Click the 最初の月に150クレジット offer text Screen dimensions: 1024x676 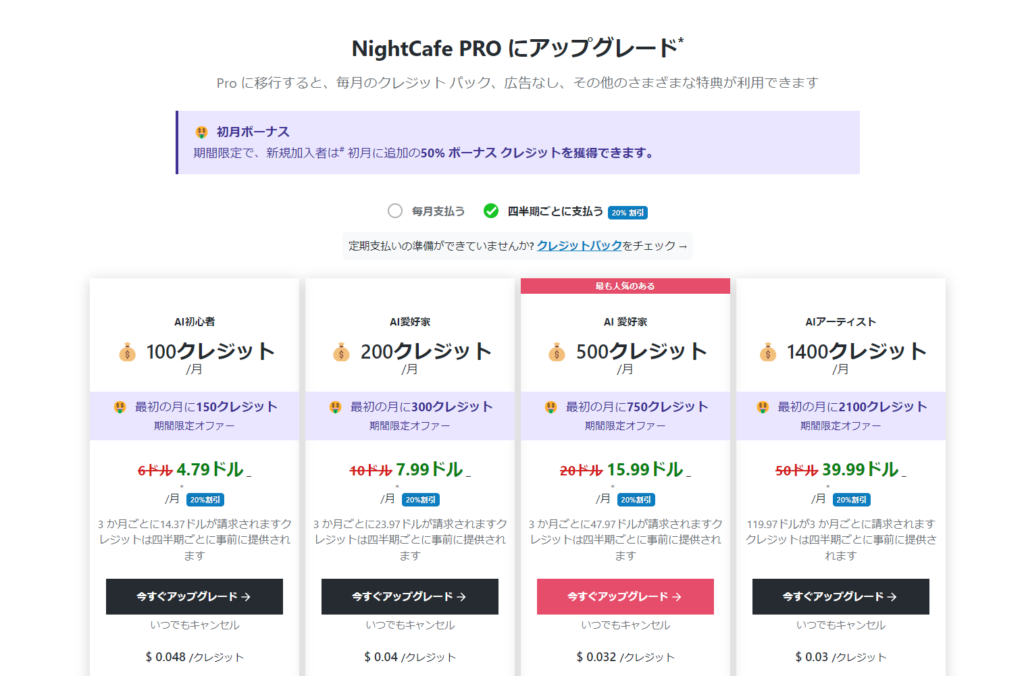(x=206, y=407)
